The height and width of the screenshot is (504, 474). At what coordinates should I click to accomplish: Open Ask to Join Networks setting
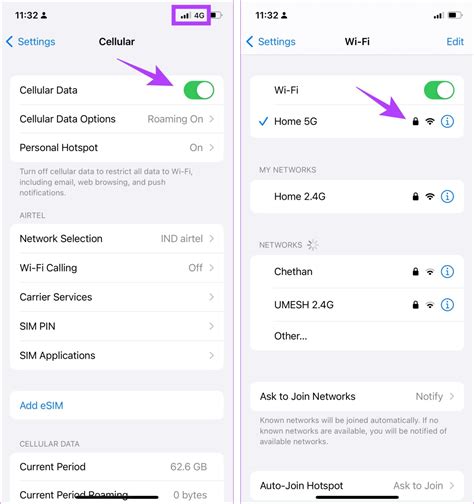point(357,396)
